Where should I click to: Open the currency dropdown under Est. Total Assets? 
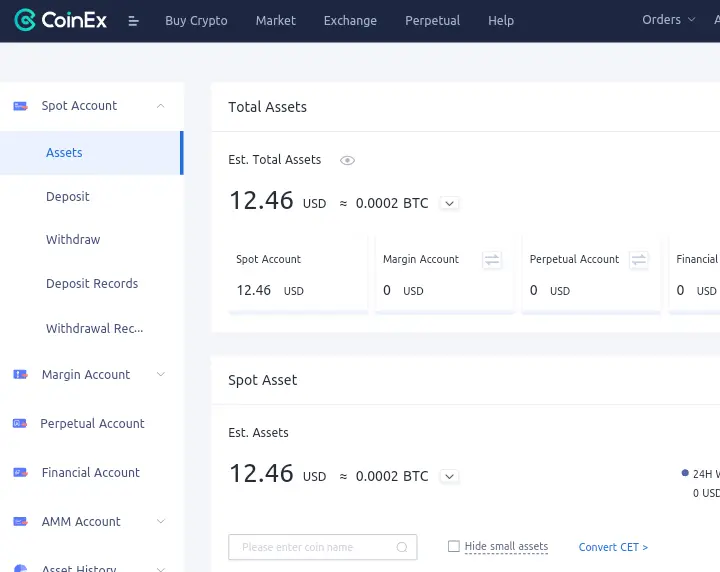pyautogui.click(x=450, y=203)
